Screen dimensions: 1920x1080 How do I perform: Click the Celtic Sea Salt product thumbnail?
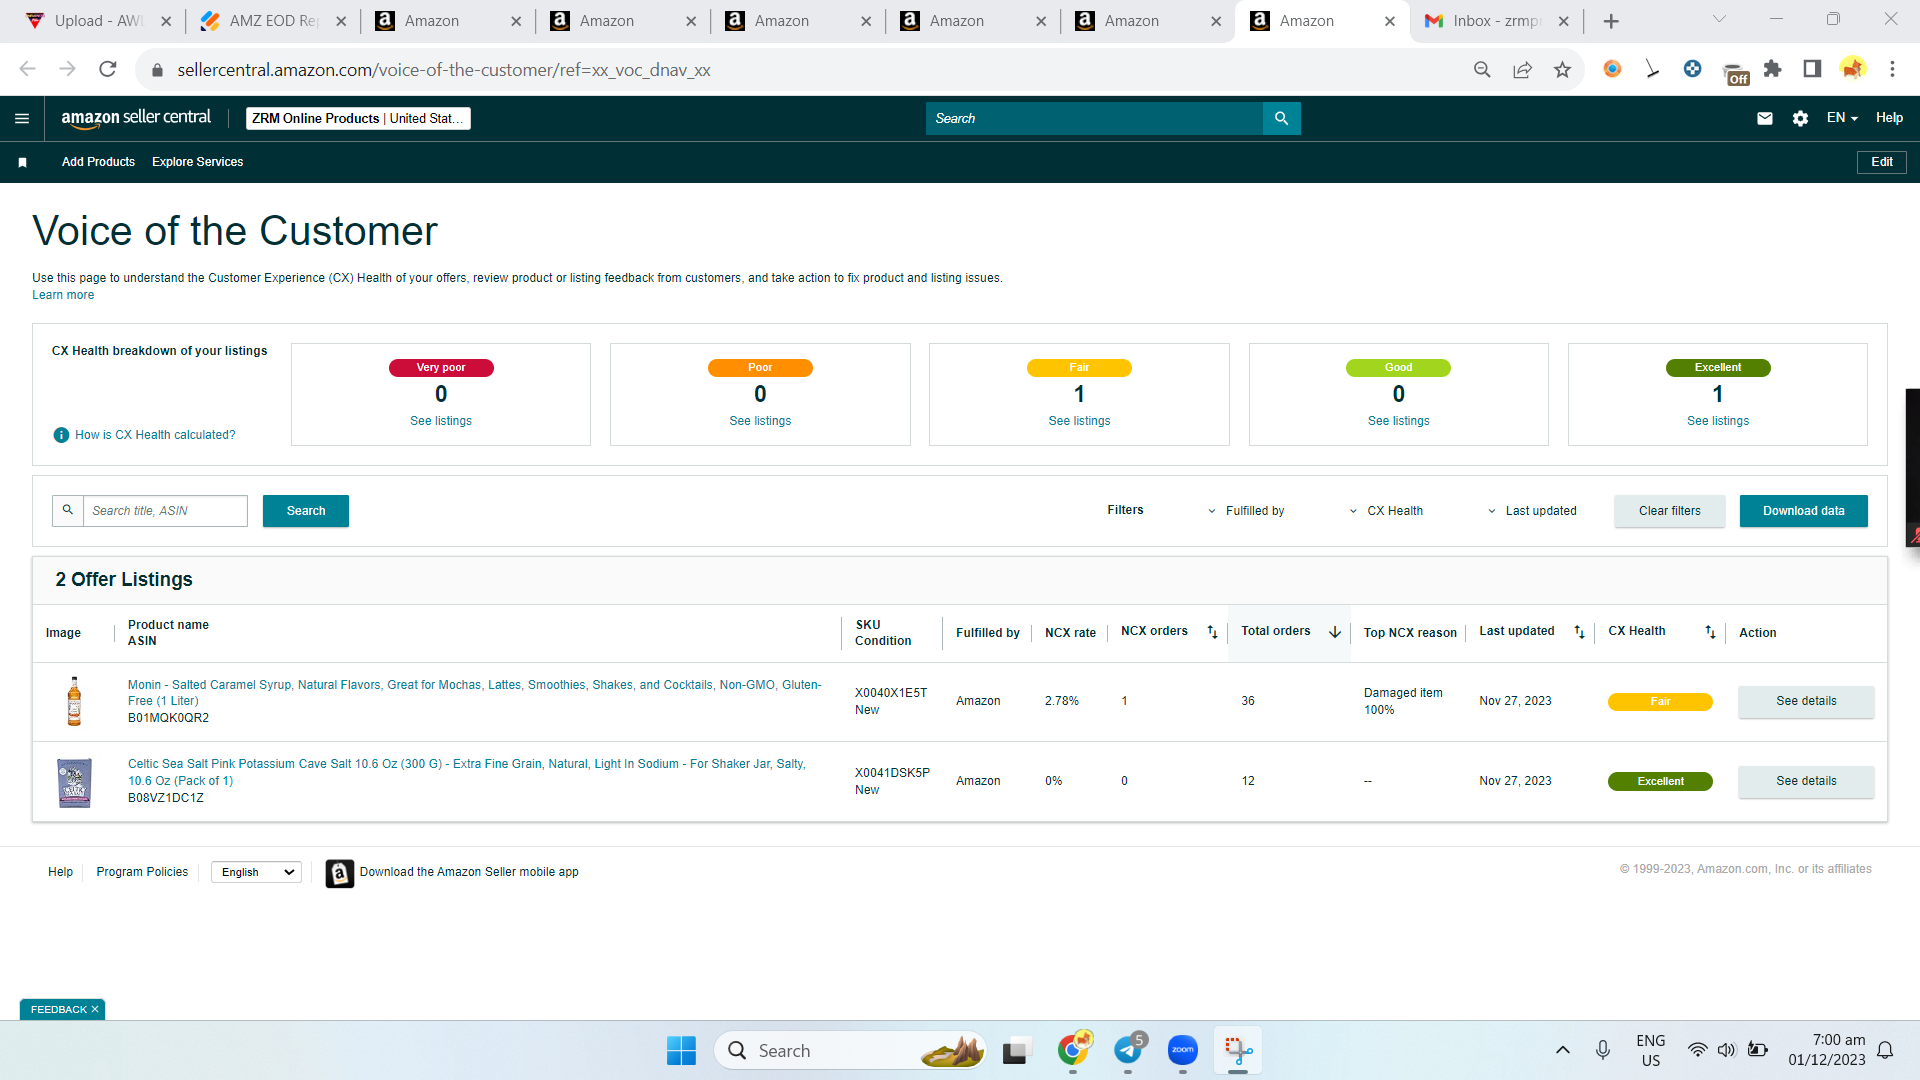click(x=74, y=782)
